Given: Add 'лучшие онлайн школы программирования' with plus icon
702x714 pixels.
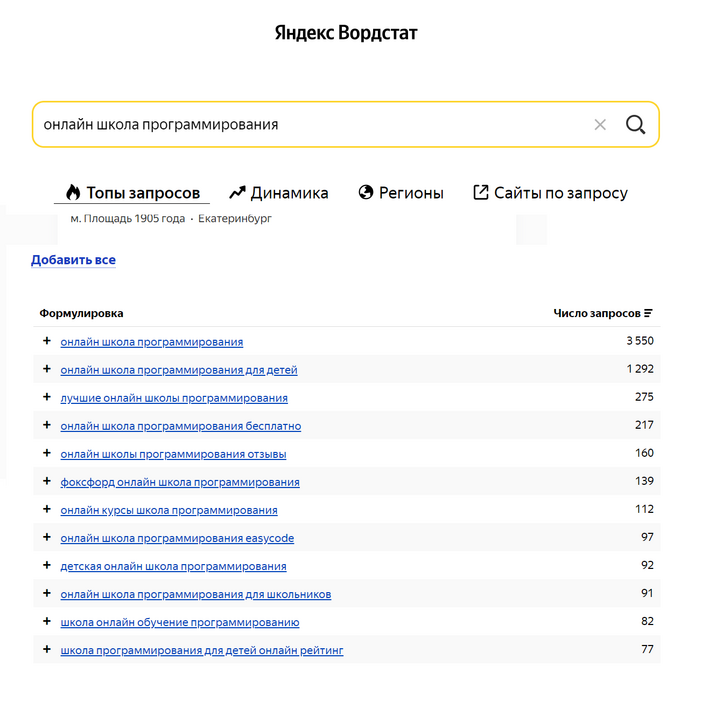Looking at the screenshot, I should click(x=46, y=397).
